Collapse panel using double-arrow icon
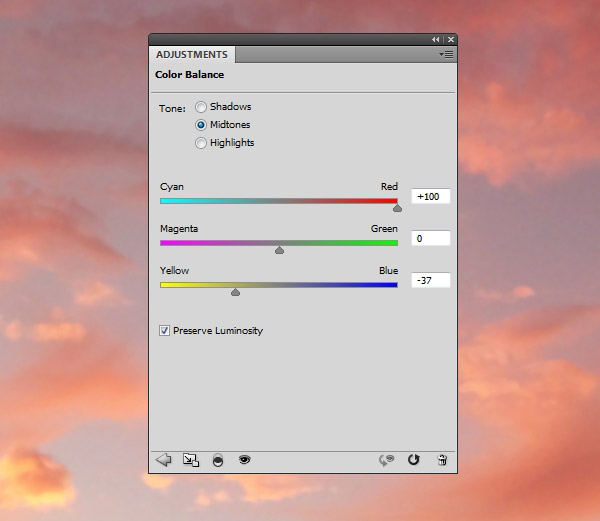The image size is (600, 521). tap(436, 39)
